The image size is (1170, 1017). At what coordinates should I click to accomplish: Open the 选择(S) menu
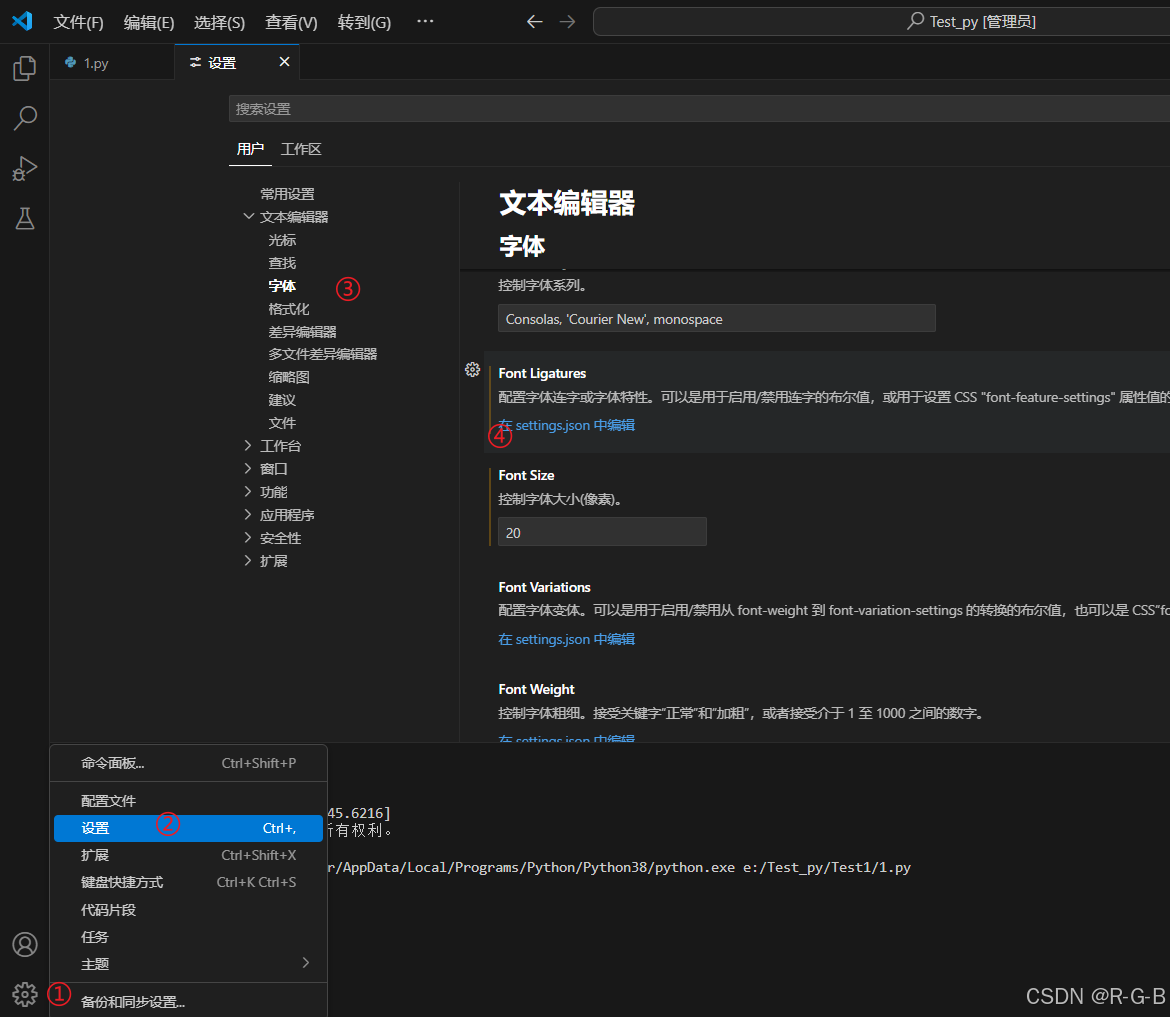click(219, 22)
